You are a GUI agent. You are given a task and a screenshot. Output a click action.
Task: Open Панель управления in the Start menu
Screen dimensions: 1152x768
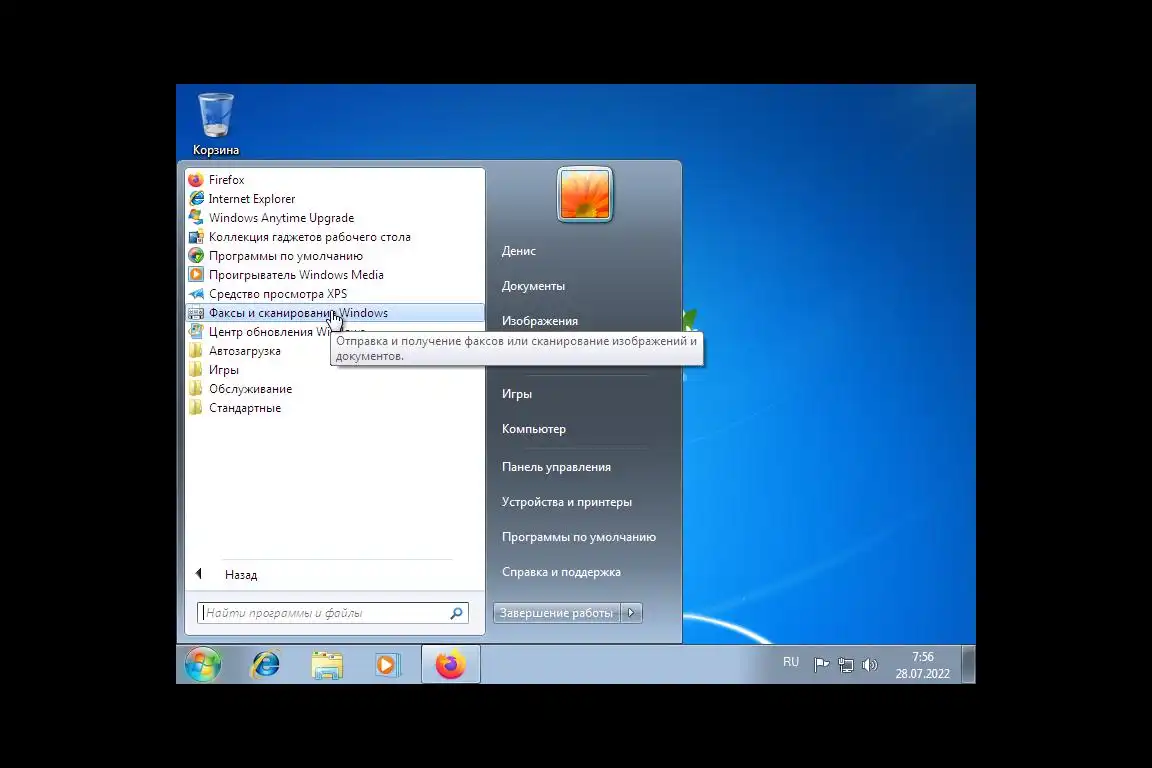pos(556,467)
